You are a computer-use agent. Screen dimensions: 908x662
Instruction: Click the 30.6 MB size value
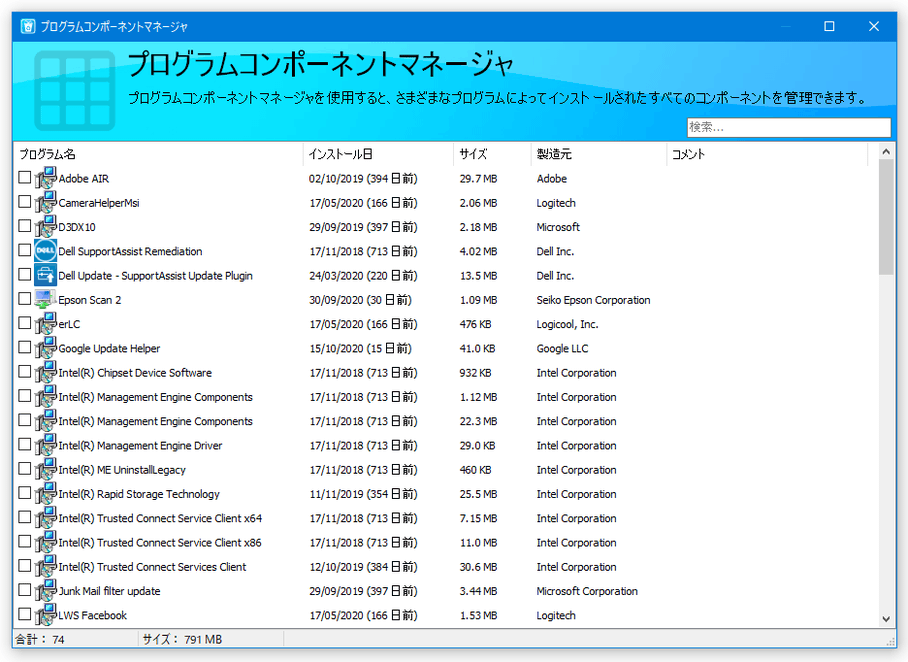[478, 567]
